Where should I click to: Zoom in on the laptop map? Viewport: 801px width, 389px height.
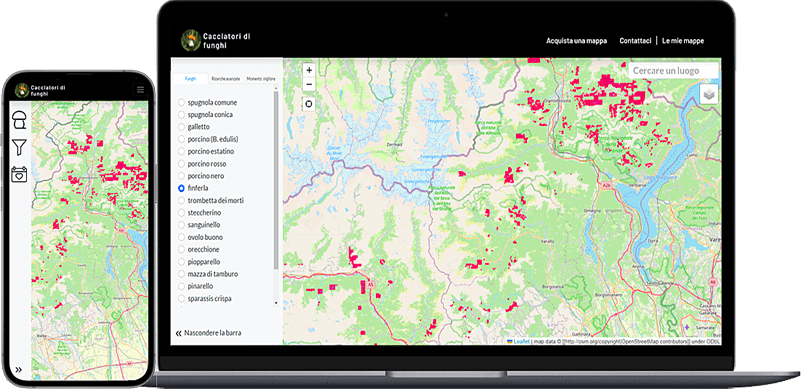[309, 70]
